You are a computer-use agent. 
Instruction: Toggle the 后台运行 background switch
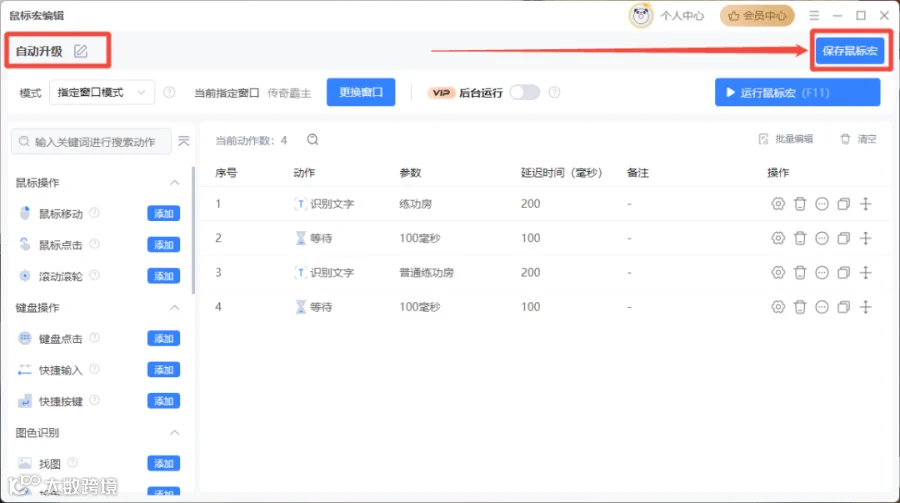click(525, 92)
